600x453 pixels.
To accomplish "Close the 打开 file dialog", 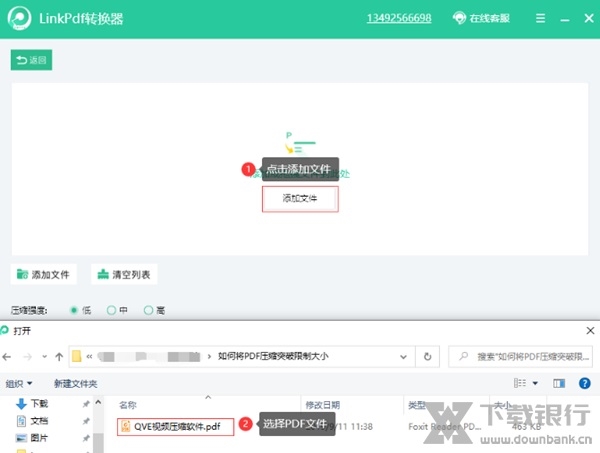I will click(x=590, y=330).
